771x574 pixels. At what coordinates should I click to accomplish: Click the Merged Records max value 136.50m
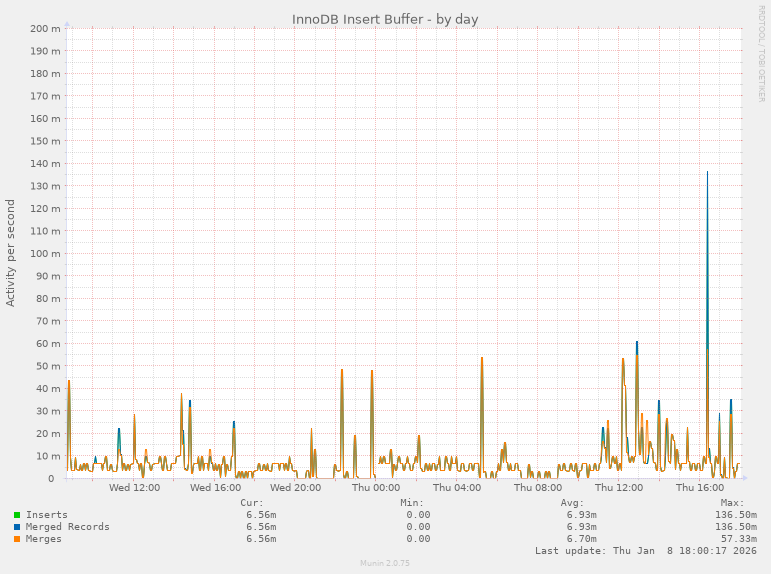(x=736, y=527)
